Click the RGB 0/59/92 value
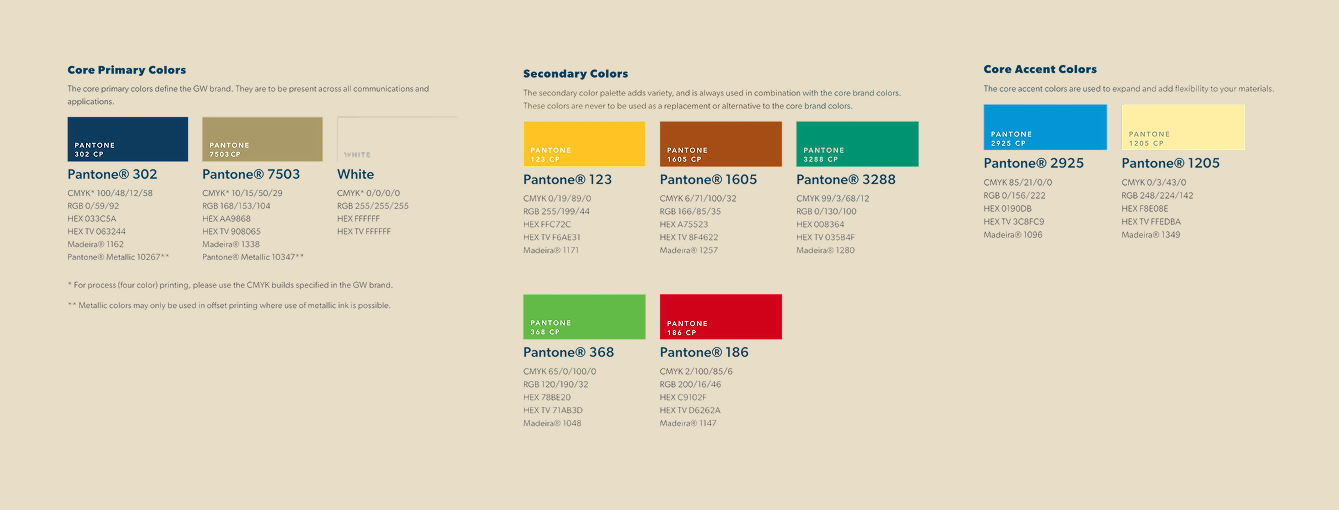The image size is (1339, 510). coord(93,206)
